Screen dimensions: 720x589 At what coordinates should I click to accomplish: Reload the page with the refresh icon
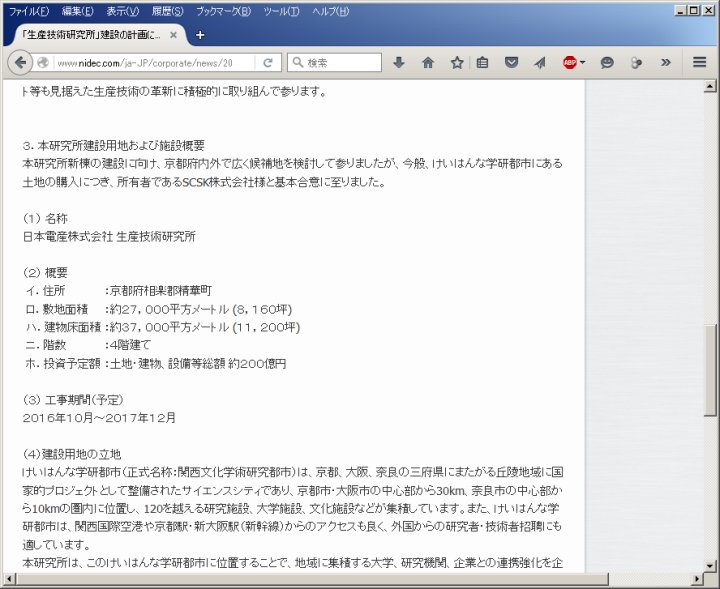268,62
